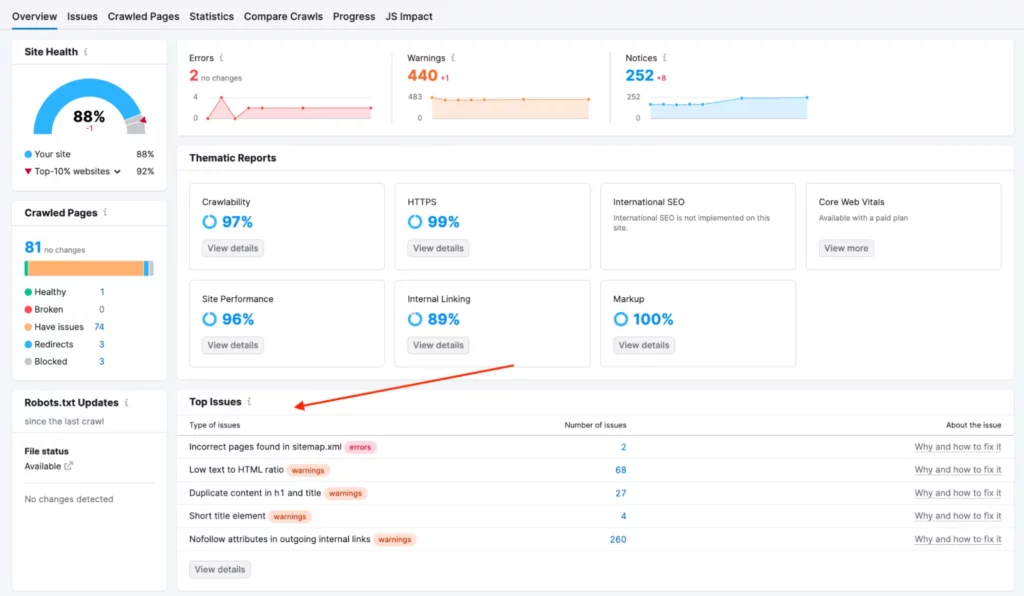Click the Crawled Pages stacked progress bar

(x=88, y=268)
